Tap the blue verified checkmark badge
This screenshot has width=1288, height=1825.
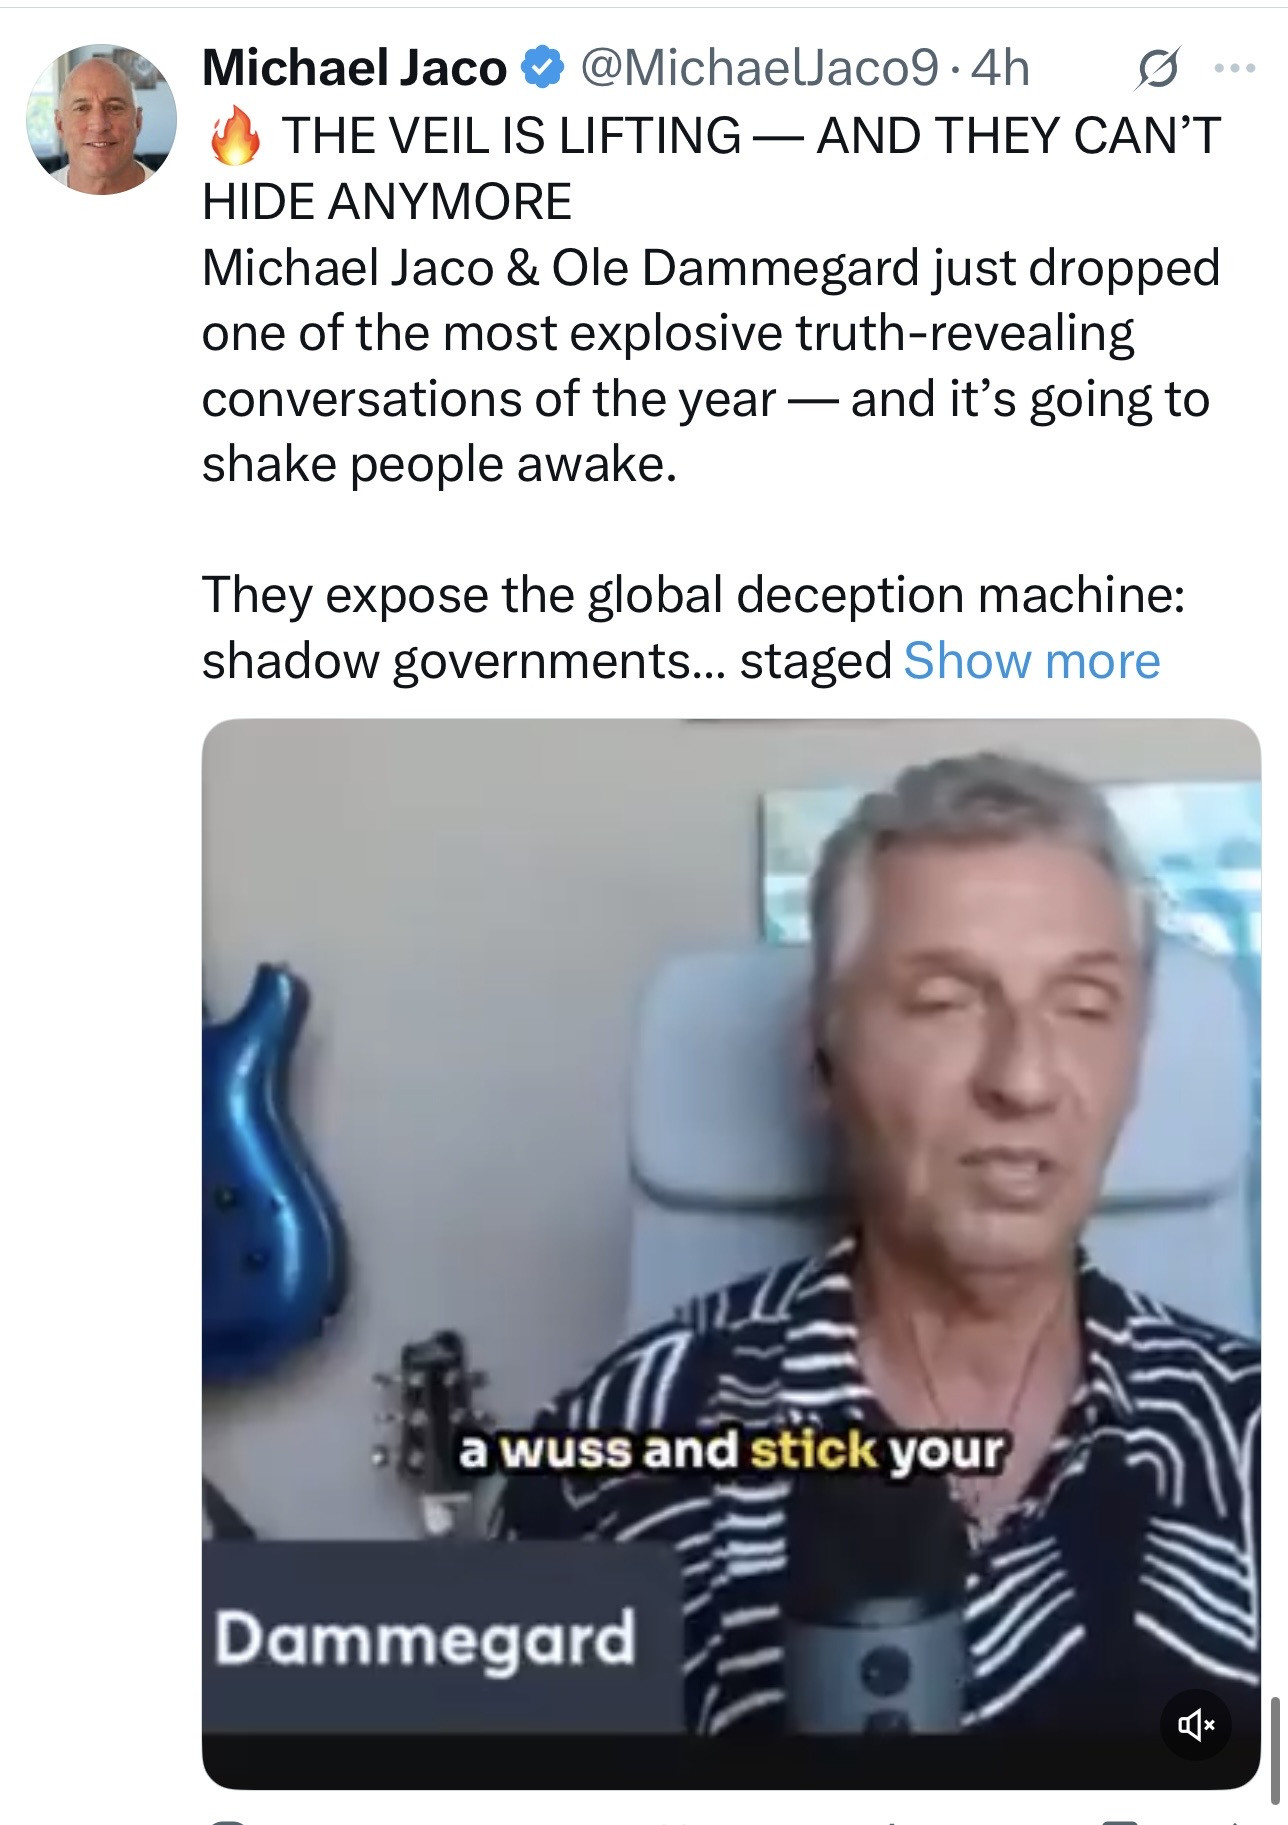pyautogui.click(x=541, y=69)
